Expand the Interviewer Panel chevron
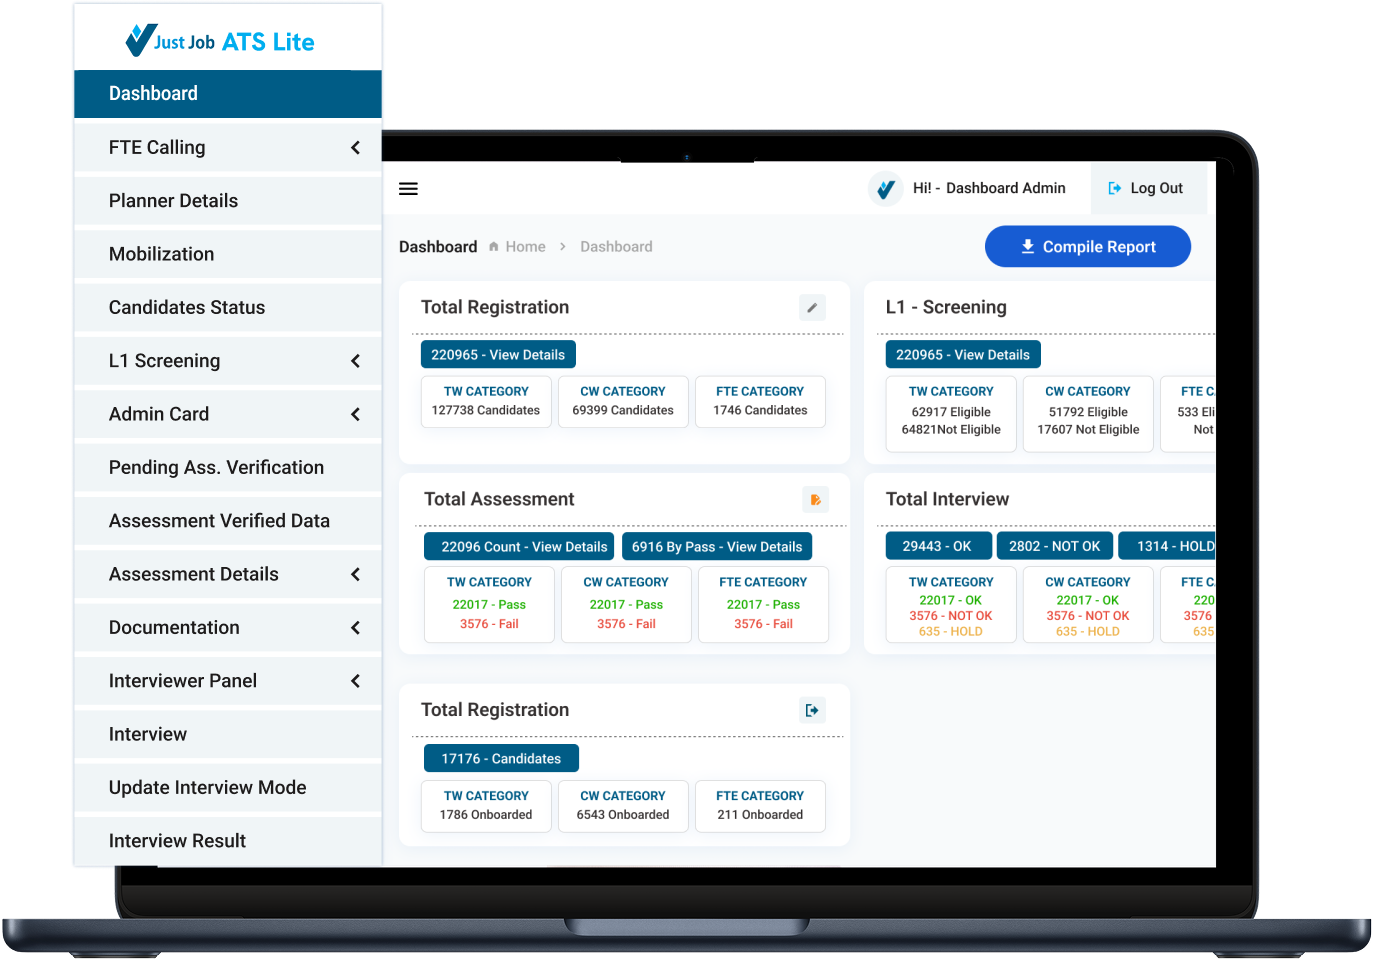 coord(355,681)
